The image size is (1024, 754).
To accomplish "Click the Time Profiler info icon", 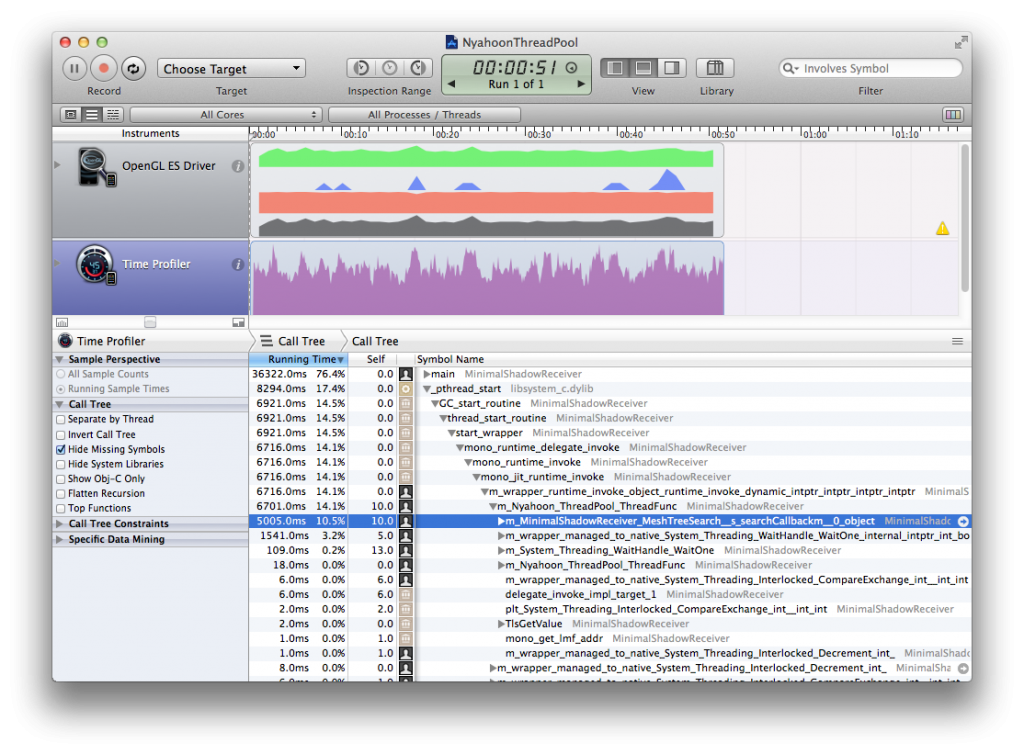I will click(x=238, y=265).
